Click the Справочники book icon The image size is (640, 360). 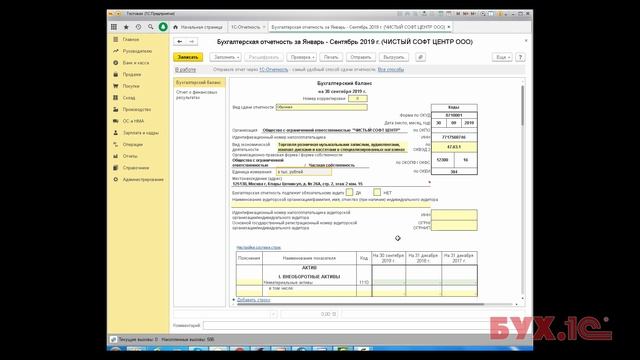116,168
